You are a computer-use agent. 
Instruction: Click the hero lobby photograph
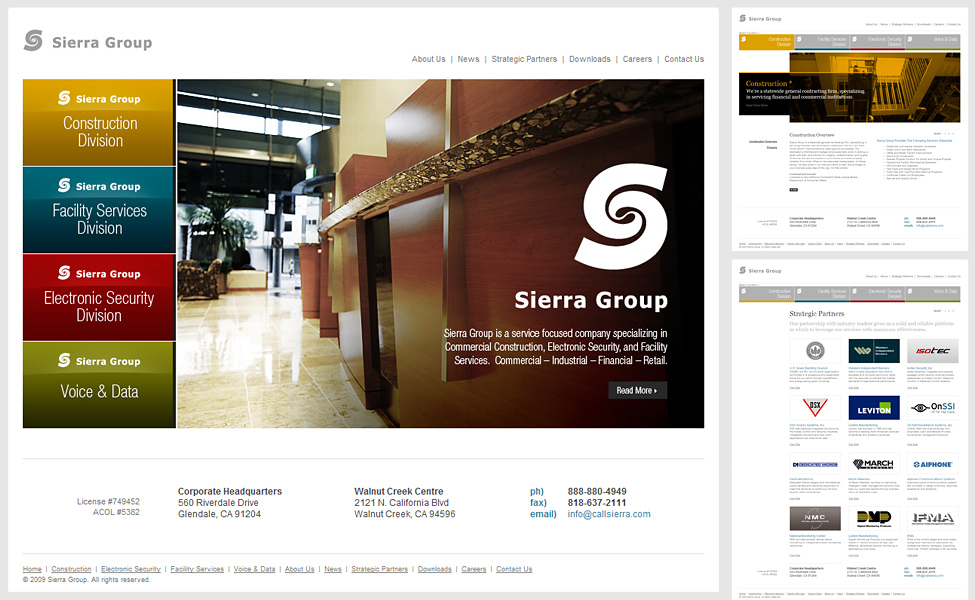(x=440, y=253)
